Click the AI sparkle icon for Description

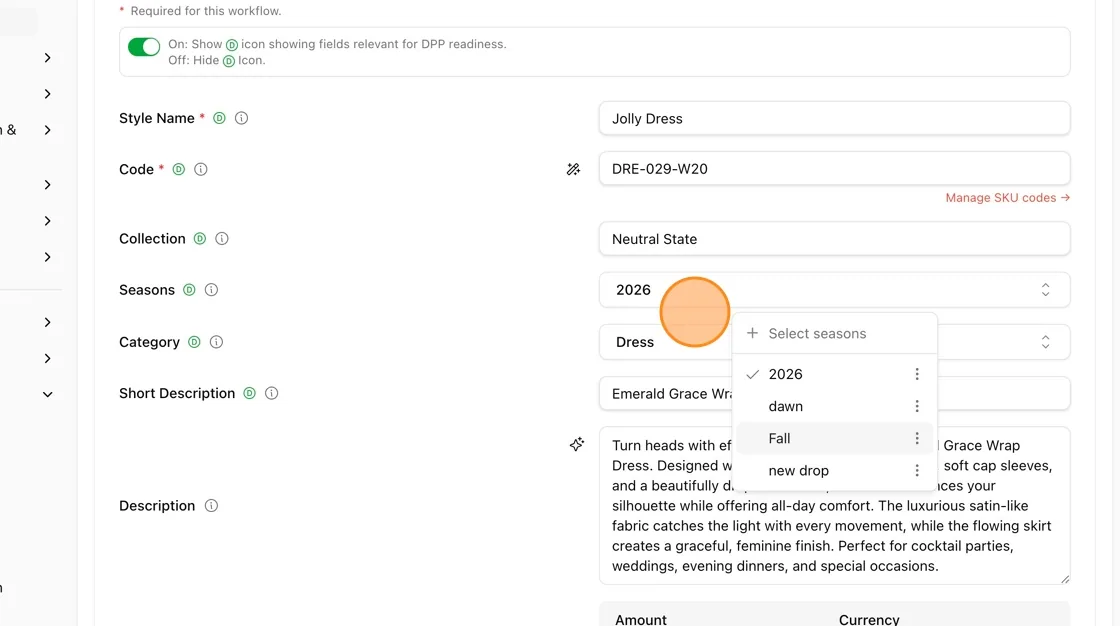tap(577, 444)
